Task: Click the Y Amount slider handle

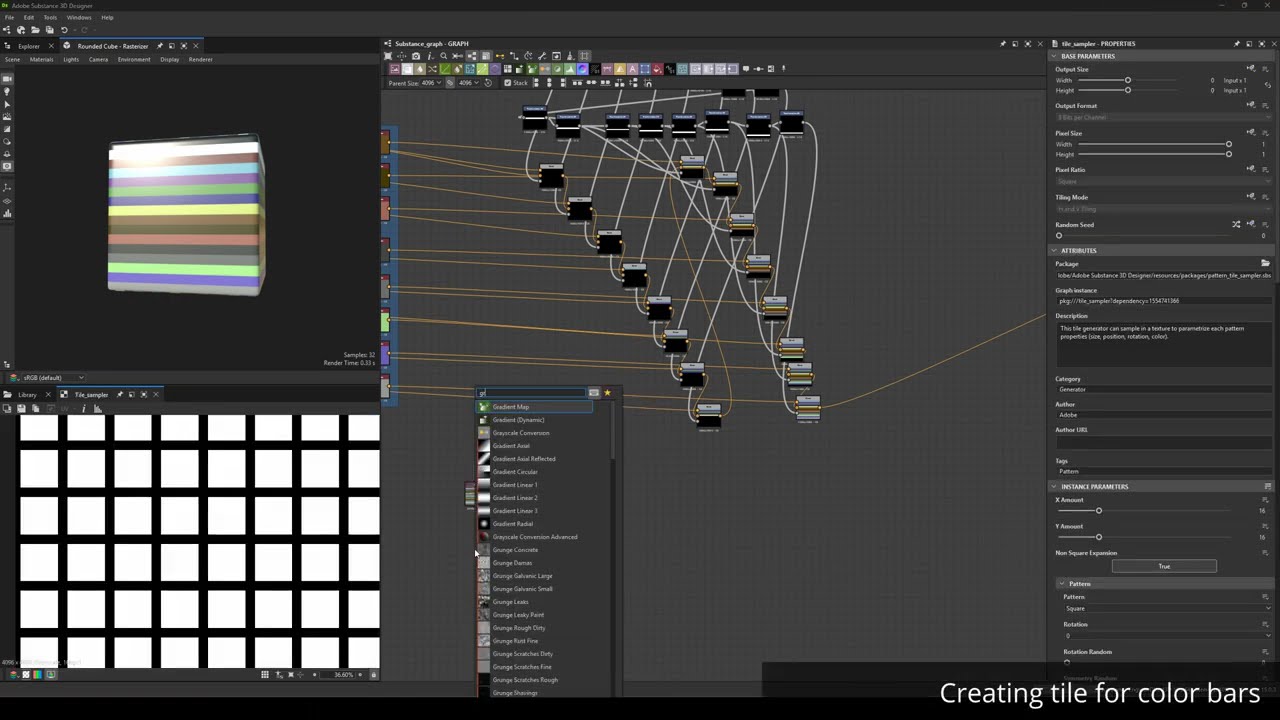Action: click(x=1099, y=537)
